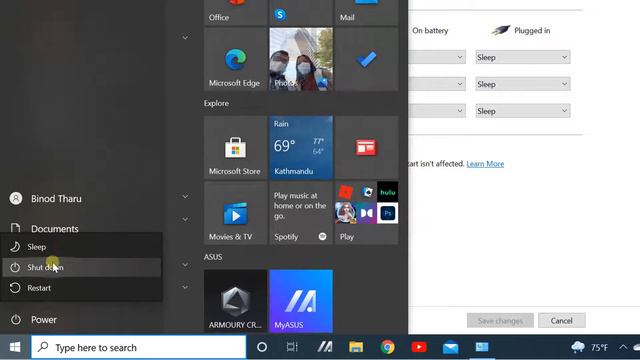Image resolution: width=640 pixels, height=360 pixels.
Task: Open the Play folder tile label
Action: pyautogui.click(x=347, y=237)
